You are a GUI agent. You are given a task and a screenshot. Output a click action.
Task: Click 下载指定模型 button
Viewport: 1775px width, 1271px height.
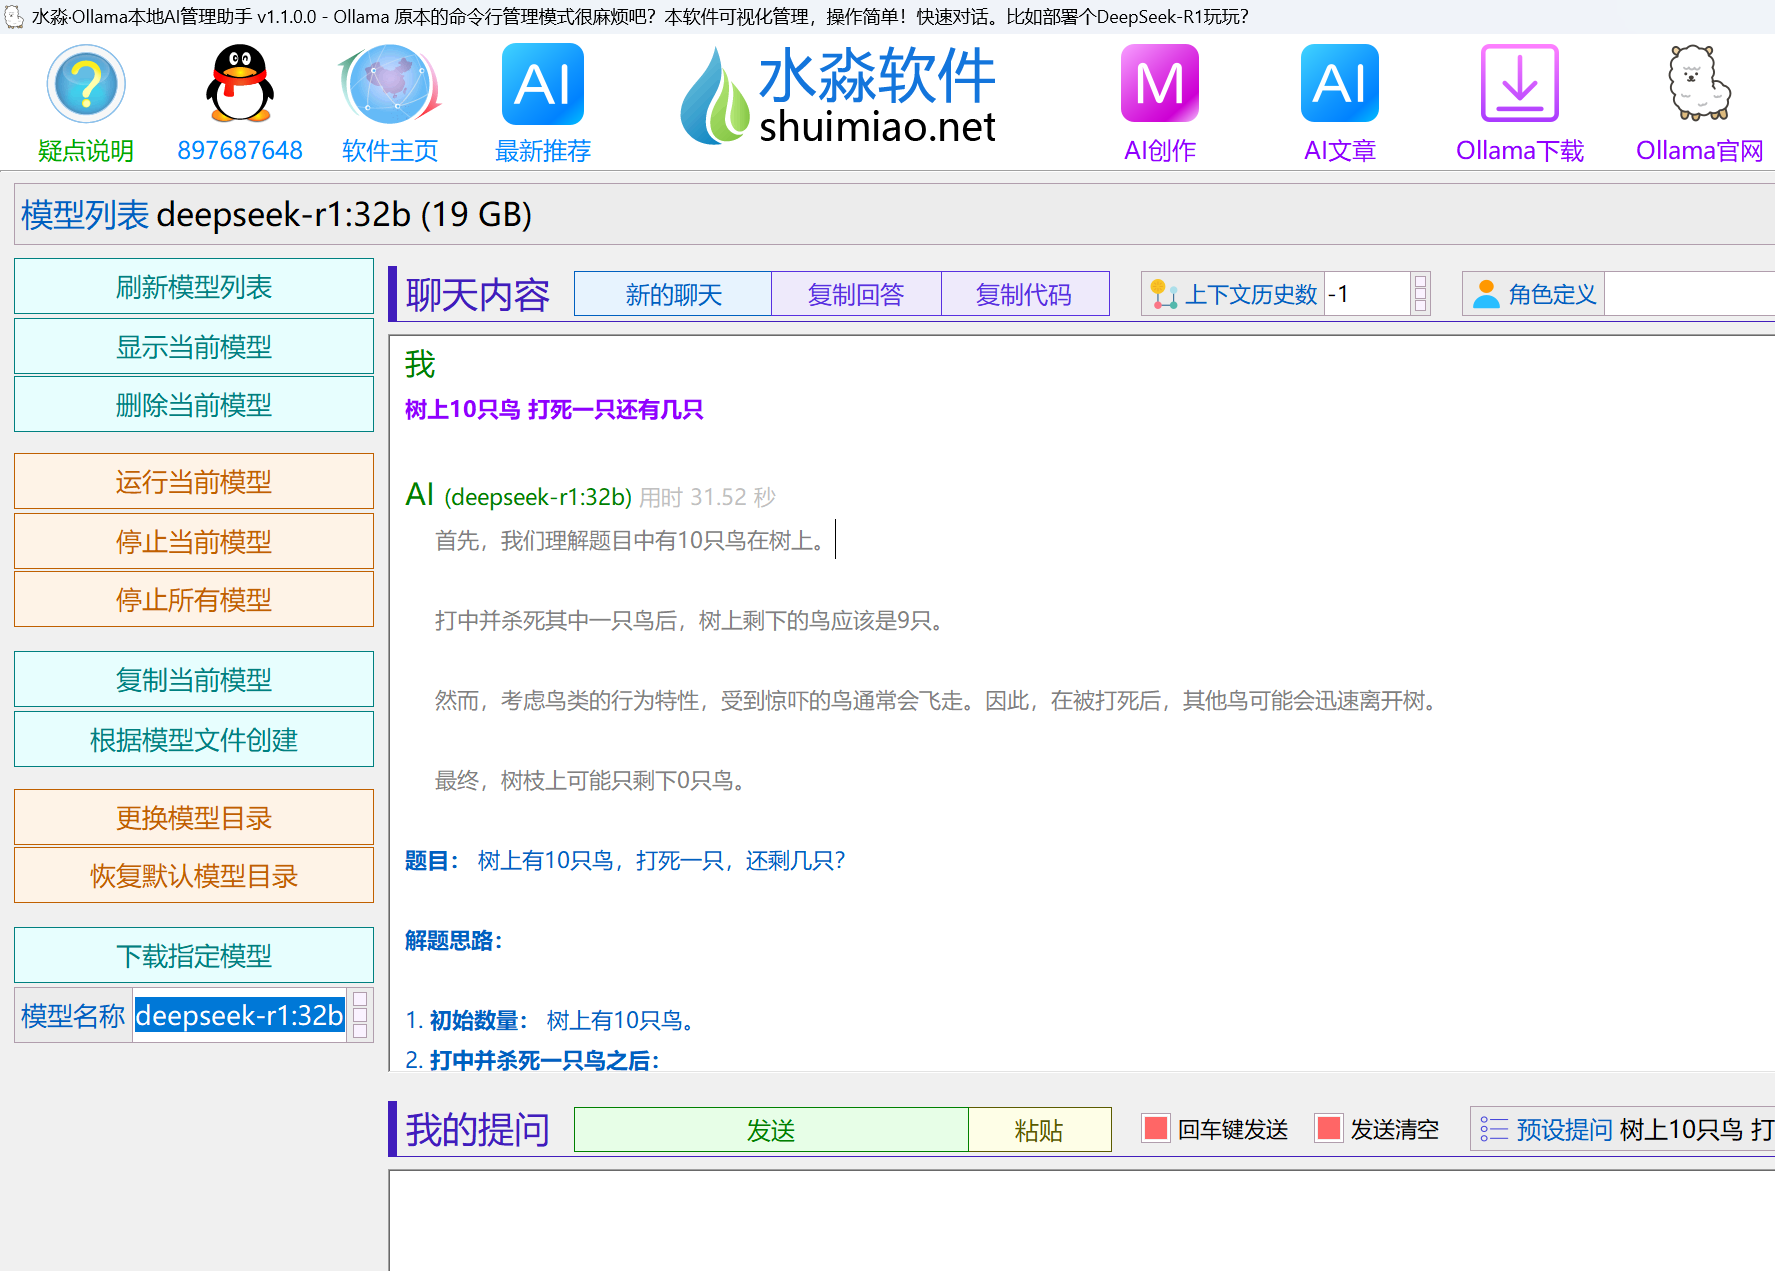point(194,956)
